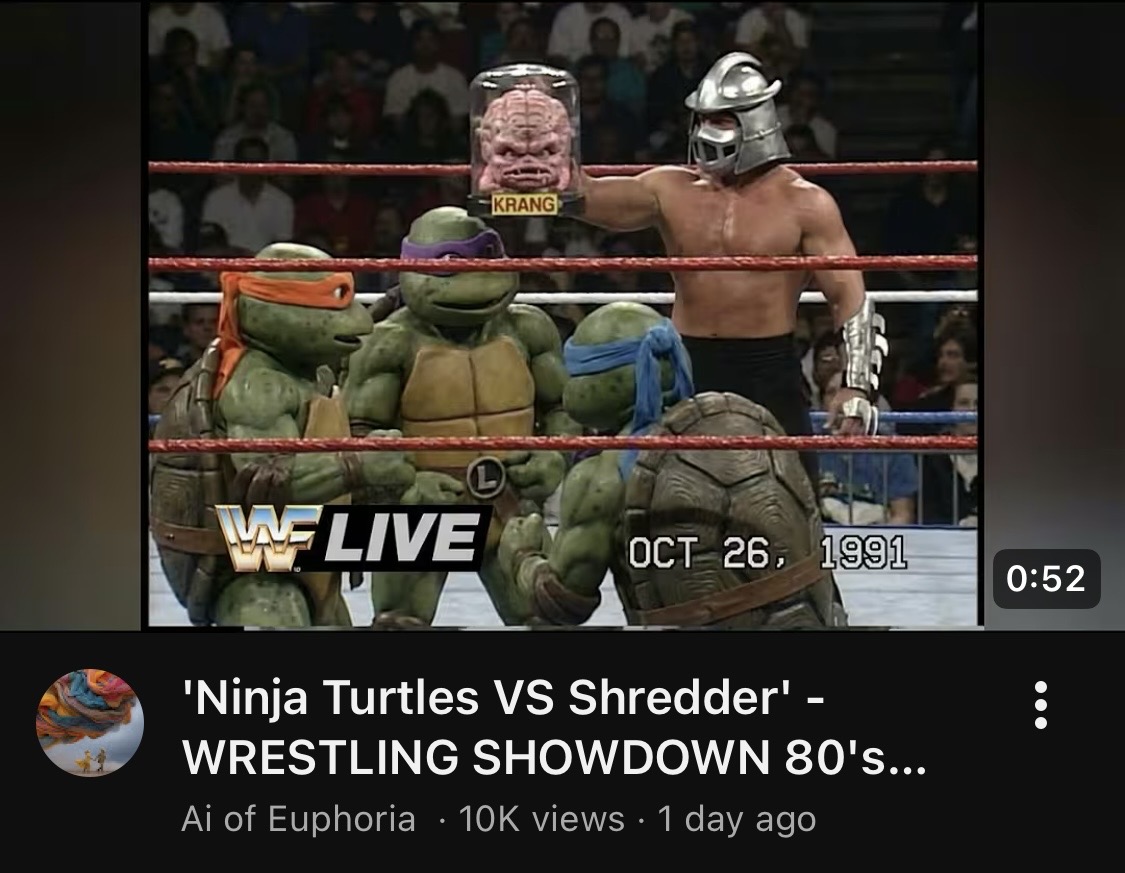
Task: Click the LIVE text overlay
Action: 403,537
